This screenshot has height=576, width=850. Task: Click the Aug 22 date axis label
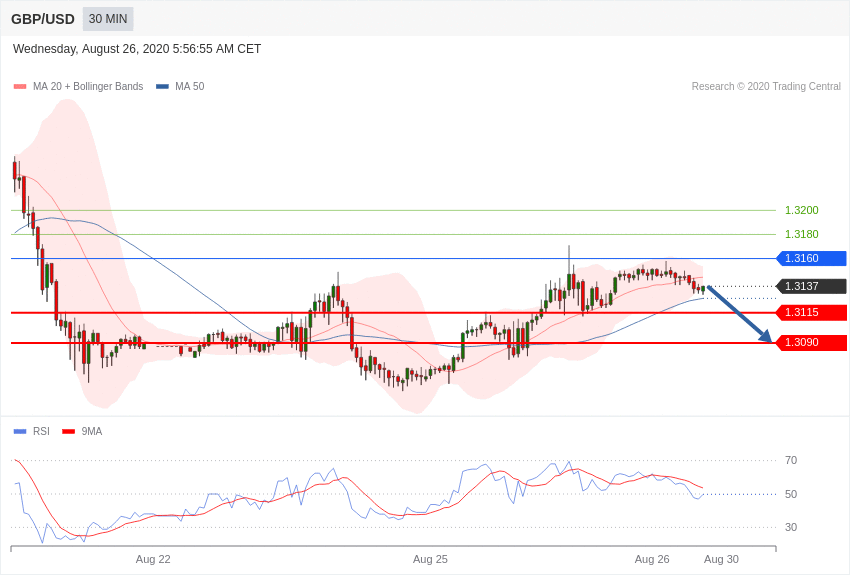tap(153, 559)
